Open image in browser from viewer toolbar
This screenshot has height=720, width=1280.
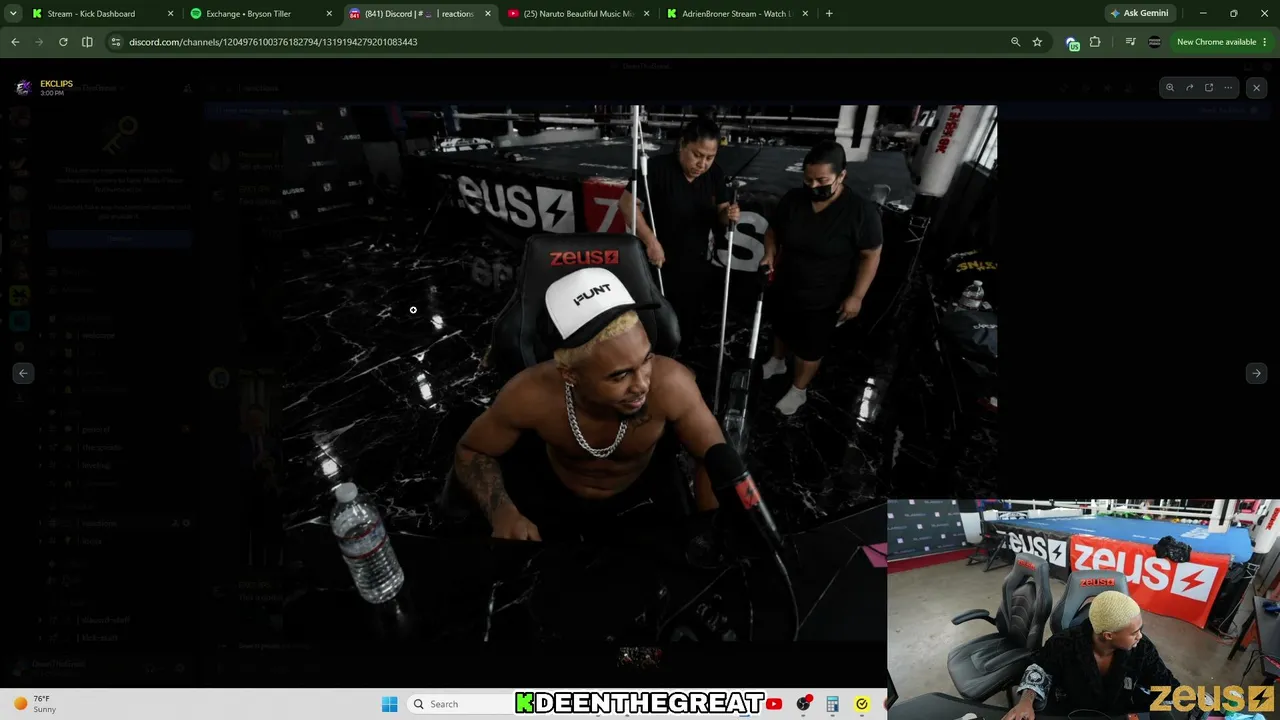click(x=1208, y=88)
